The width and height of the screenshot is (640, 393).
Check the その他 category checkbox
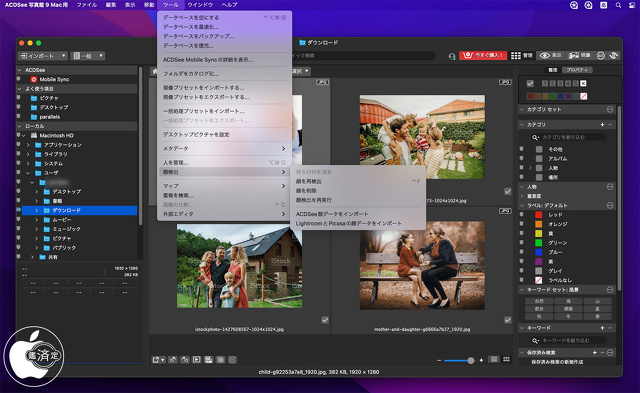click(x=539, y=149)
